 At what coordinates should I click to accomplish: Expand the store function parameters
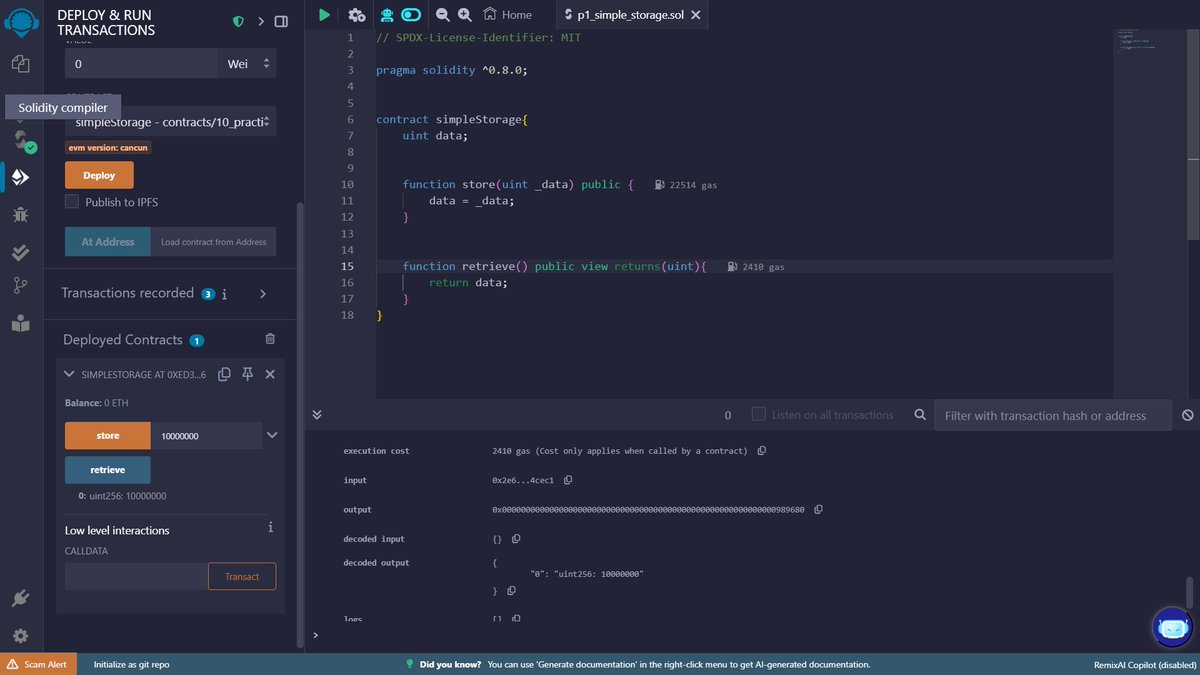click(272, 435)
